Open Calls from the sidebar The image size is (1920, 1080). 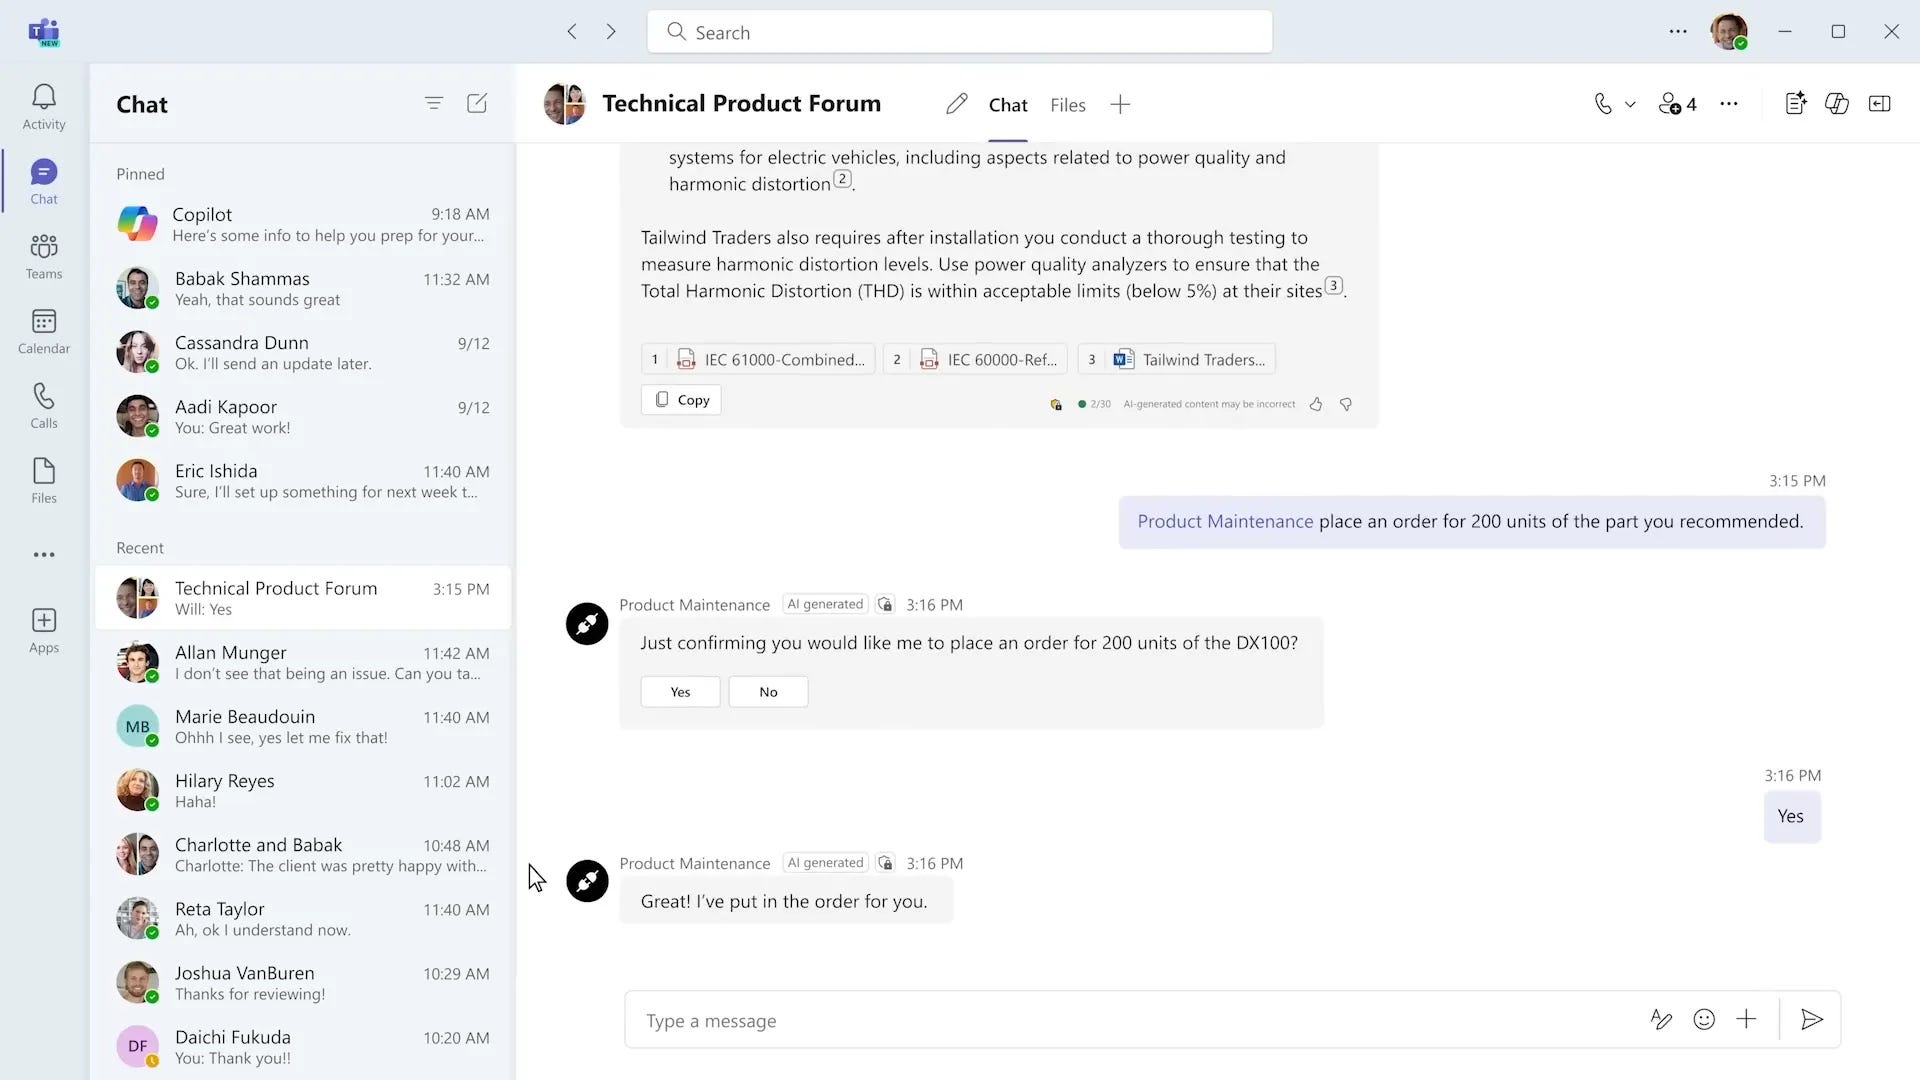(43, 405)
